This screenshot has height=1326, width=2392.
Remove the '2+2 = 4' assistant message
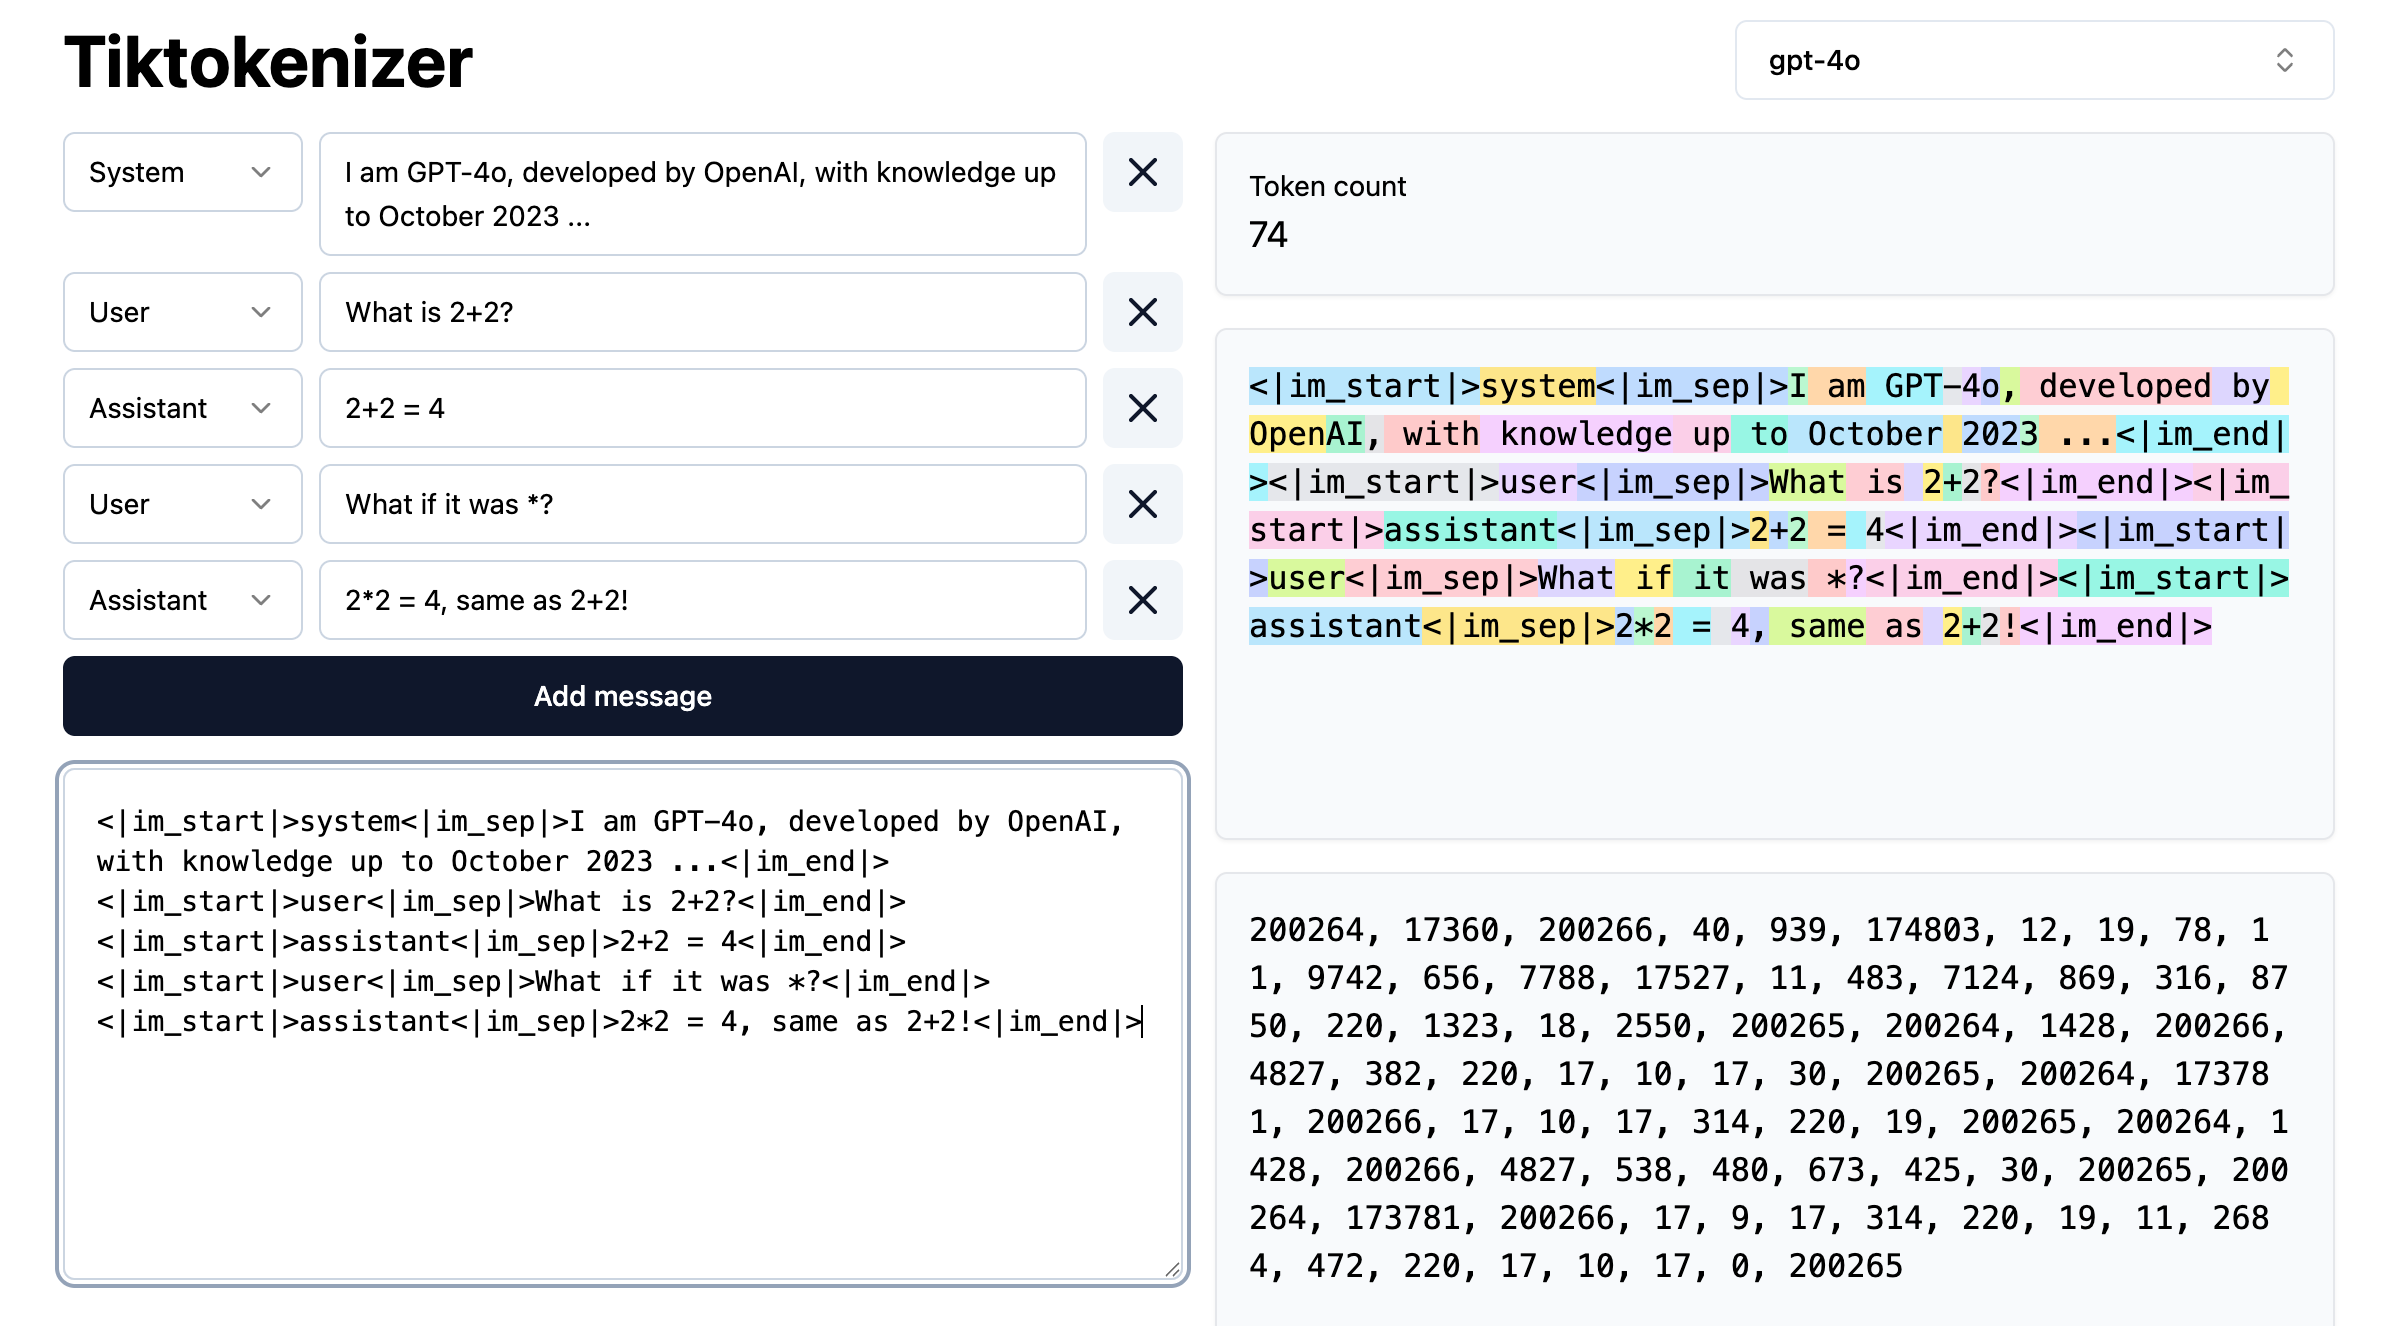1142,408
